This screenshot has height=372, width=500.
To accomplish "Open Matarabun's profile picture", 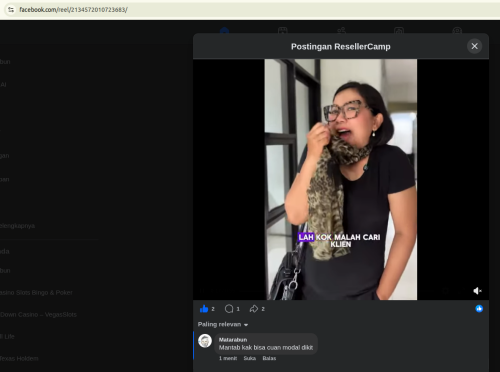I will point(205,341).
